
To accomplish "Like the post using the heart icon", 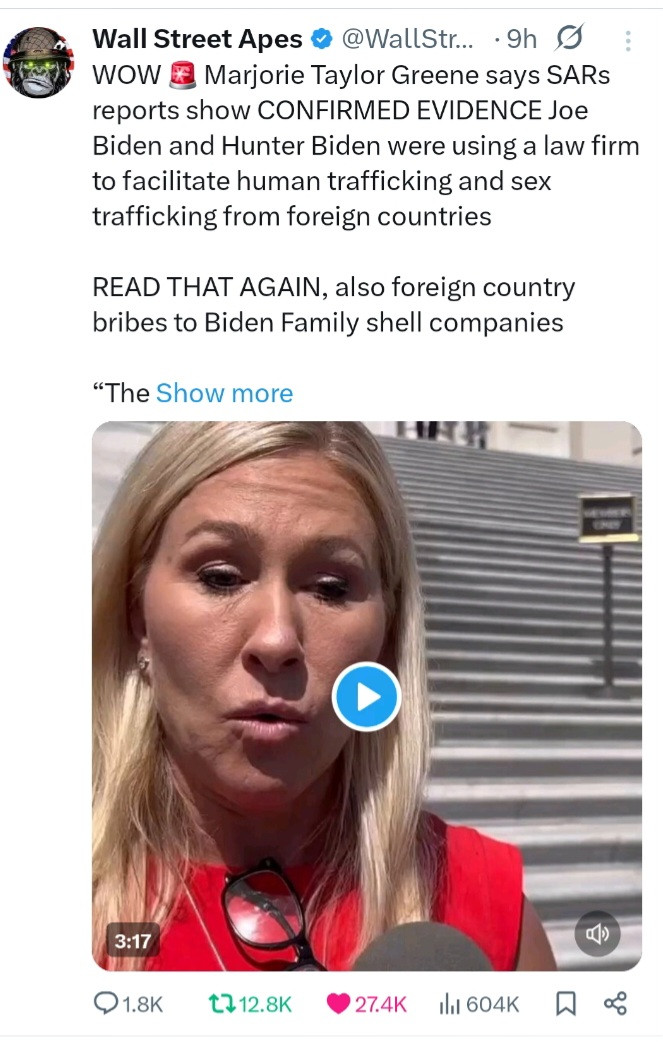I will (367, 1003).
